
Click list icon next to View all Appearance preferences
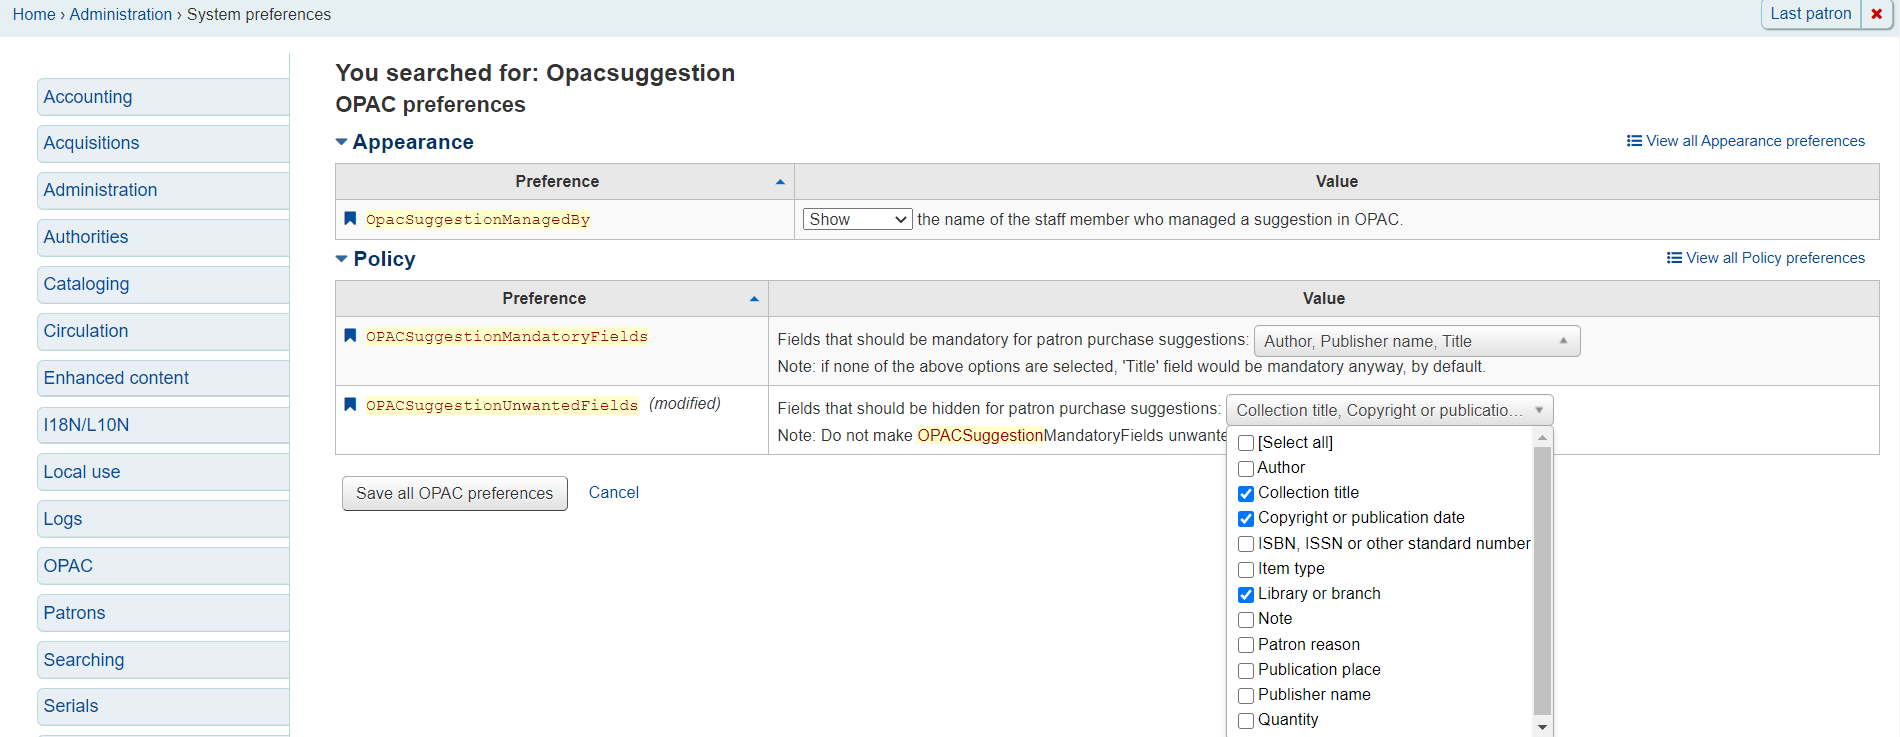tap(1634, 141)
